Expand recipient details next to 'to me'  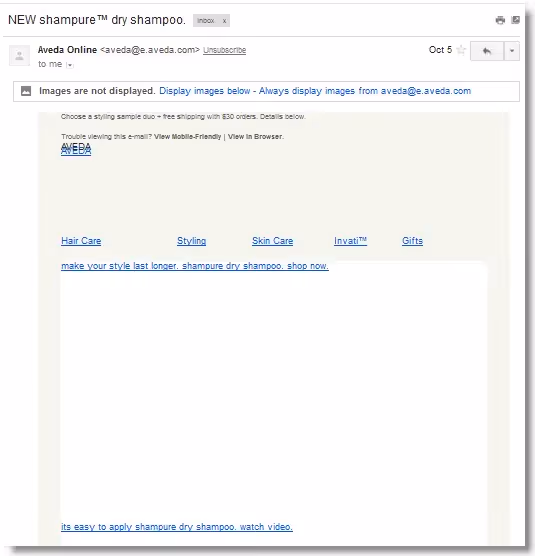pos(70,65)
